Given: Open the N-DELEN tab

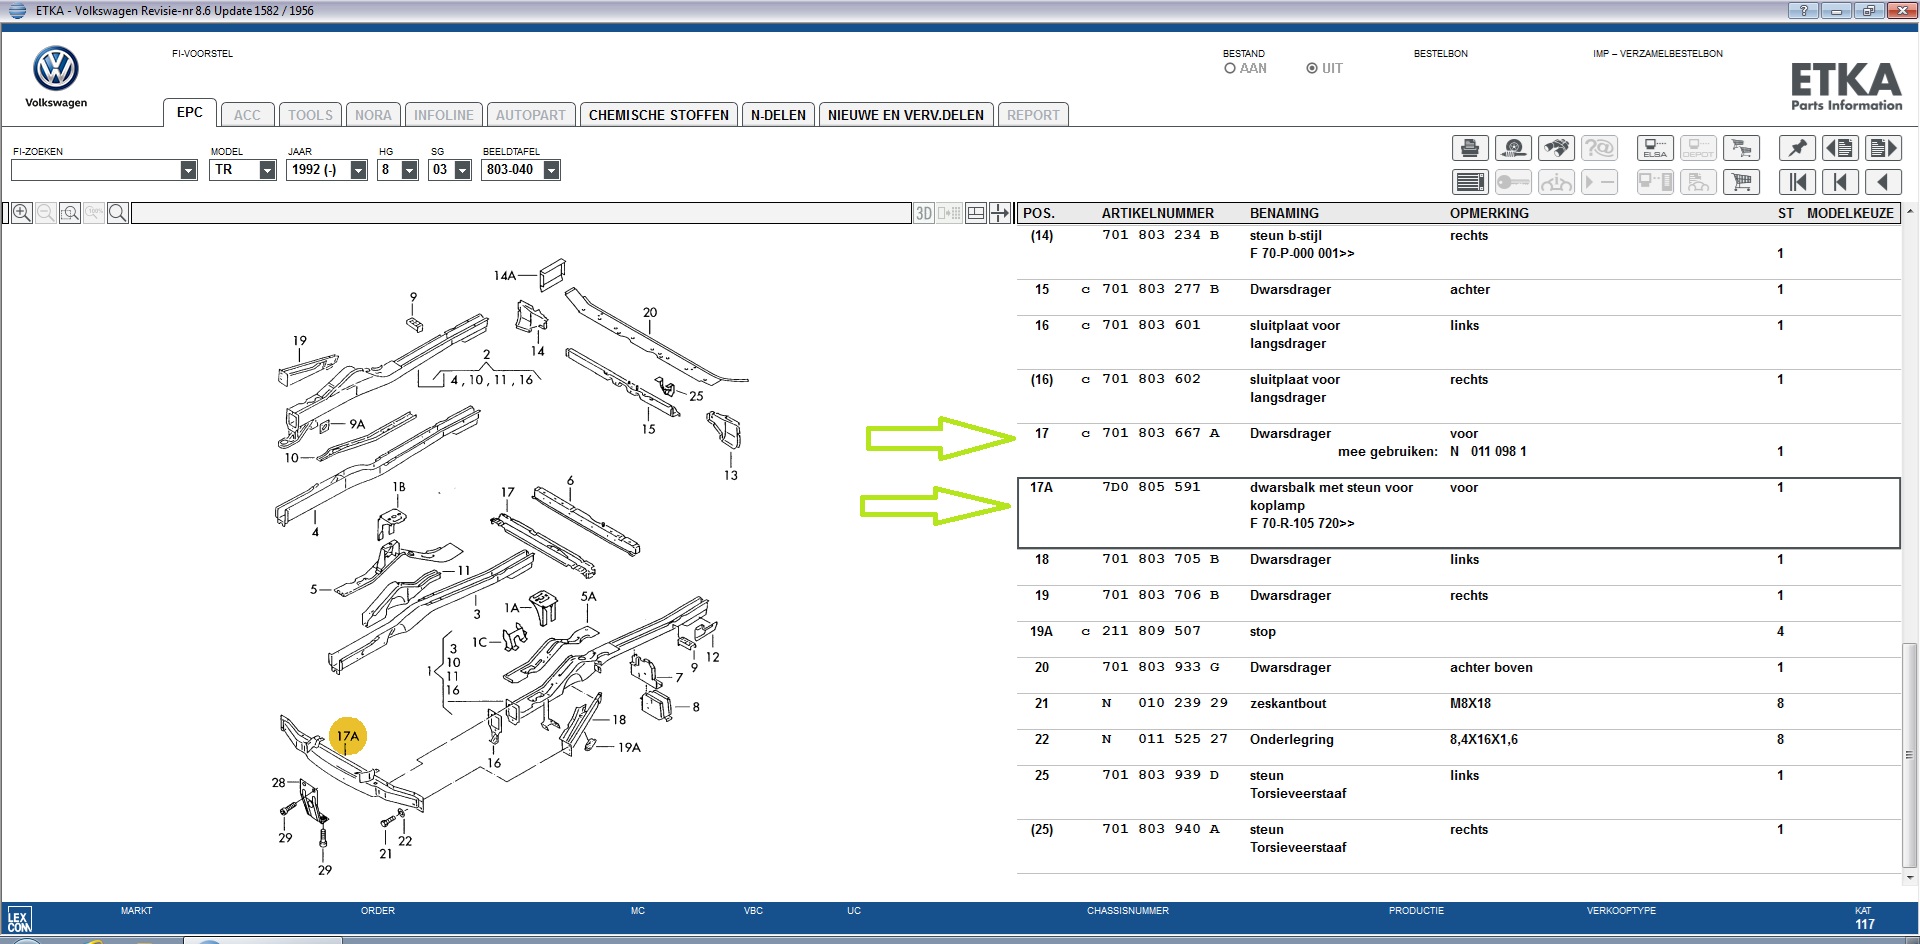Looking at the screenshot, I should click(x=778, y=115).
